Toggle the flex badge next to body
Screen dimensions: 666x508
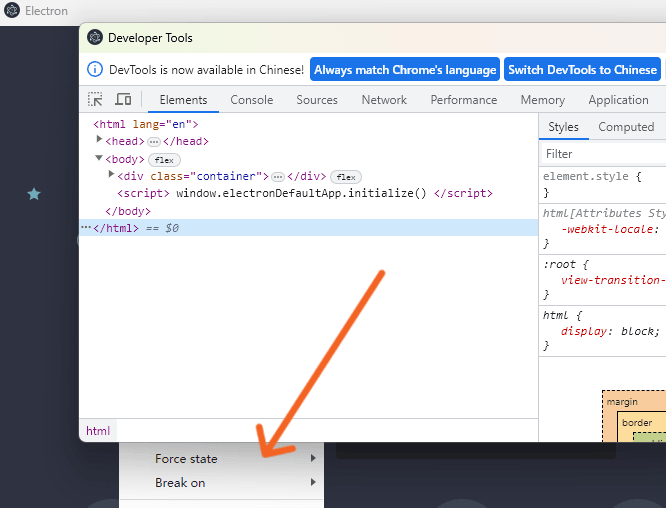pyautogui.click(x=164, y=160)
